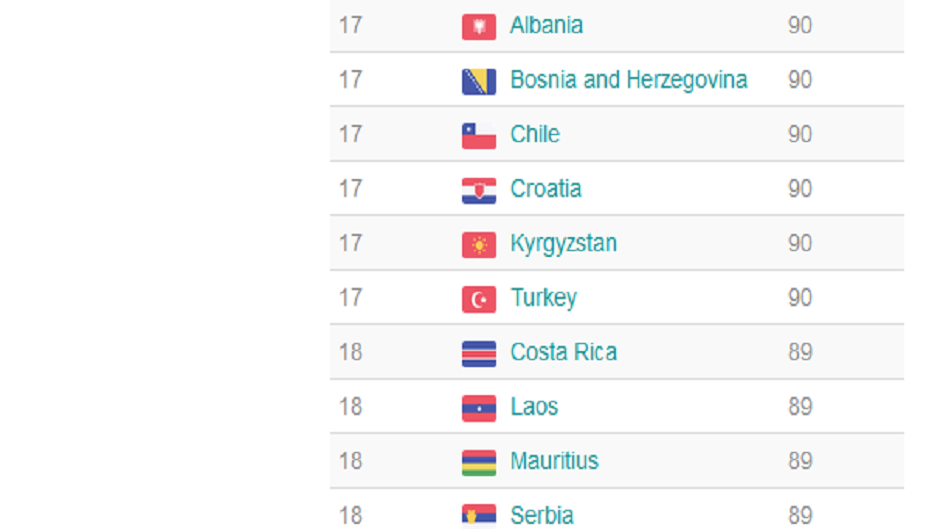Click the Chile flag icon
This screenshot has height=529, width=940.
coord(479,136)
